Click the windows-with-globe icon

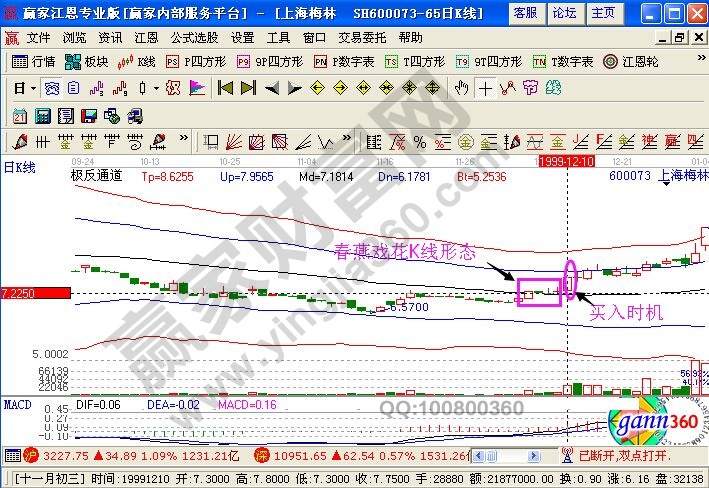(112, 117)
